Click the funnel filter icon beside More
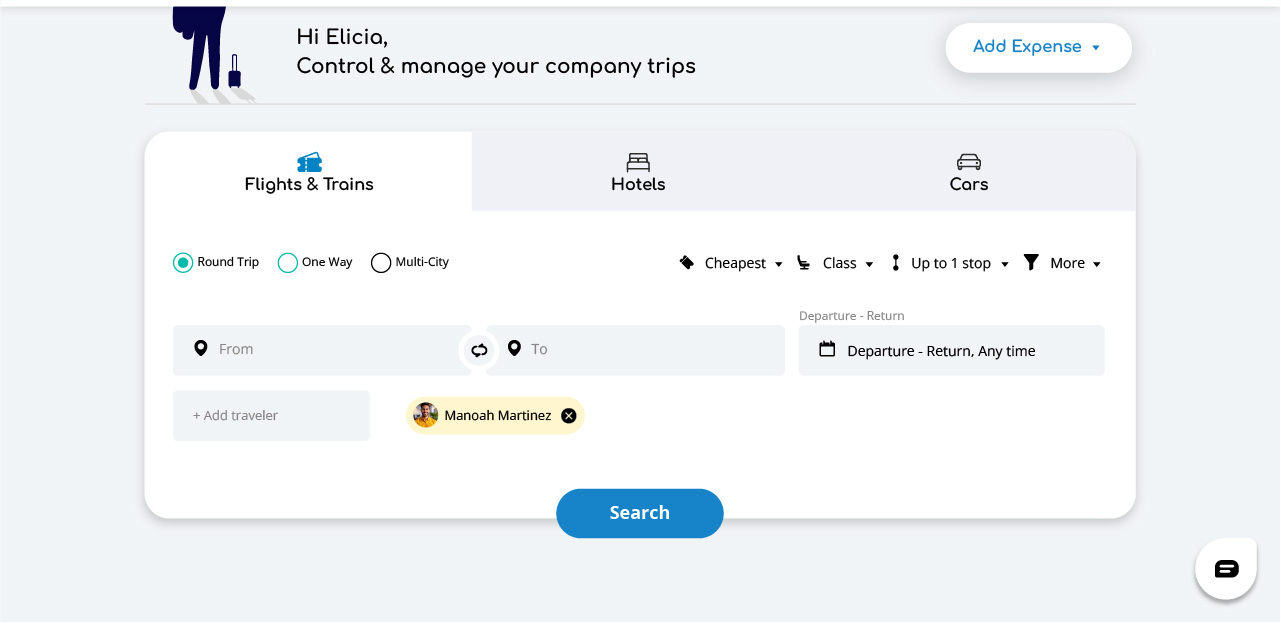The height and width of the screenshot is (623, 1281). click(x=1031, y=262)
